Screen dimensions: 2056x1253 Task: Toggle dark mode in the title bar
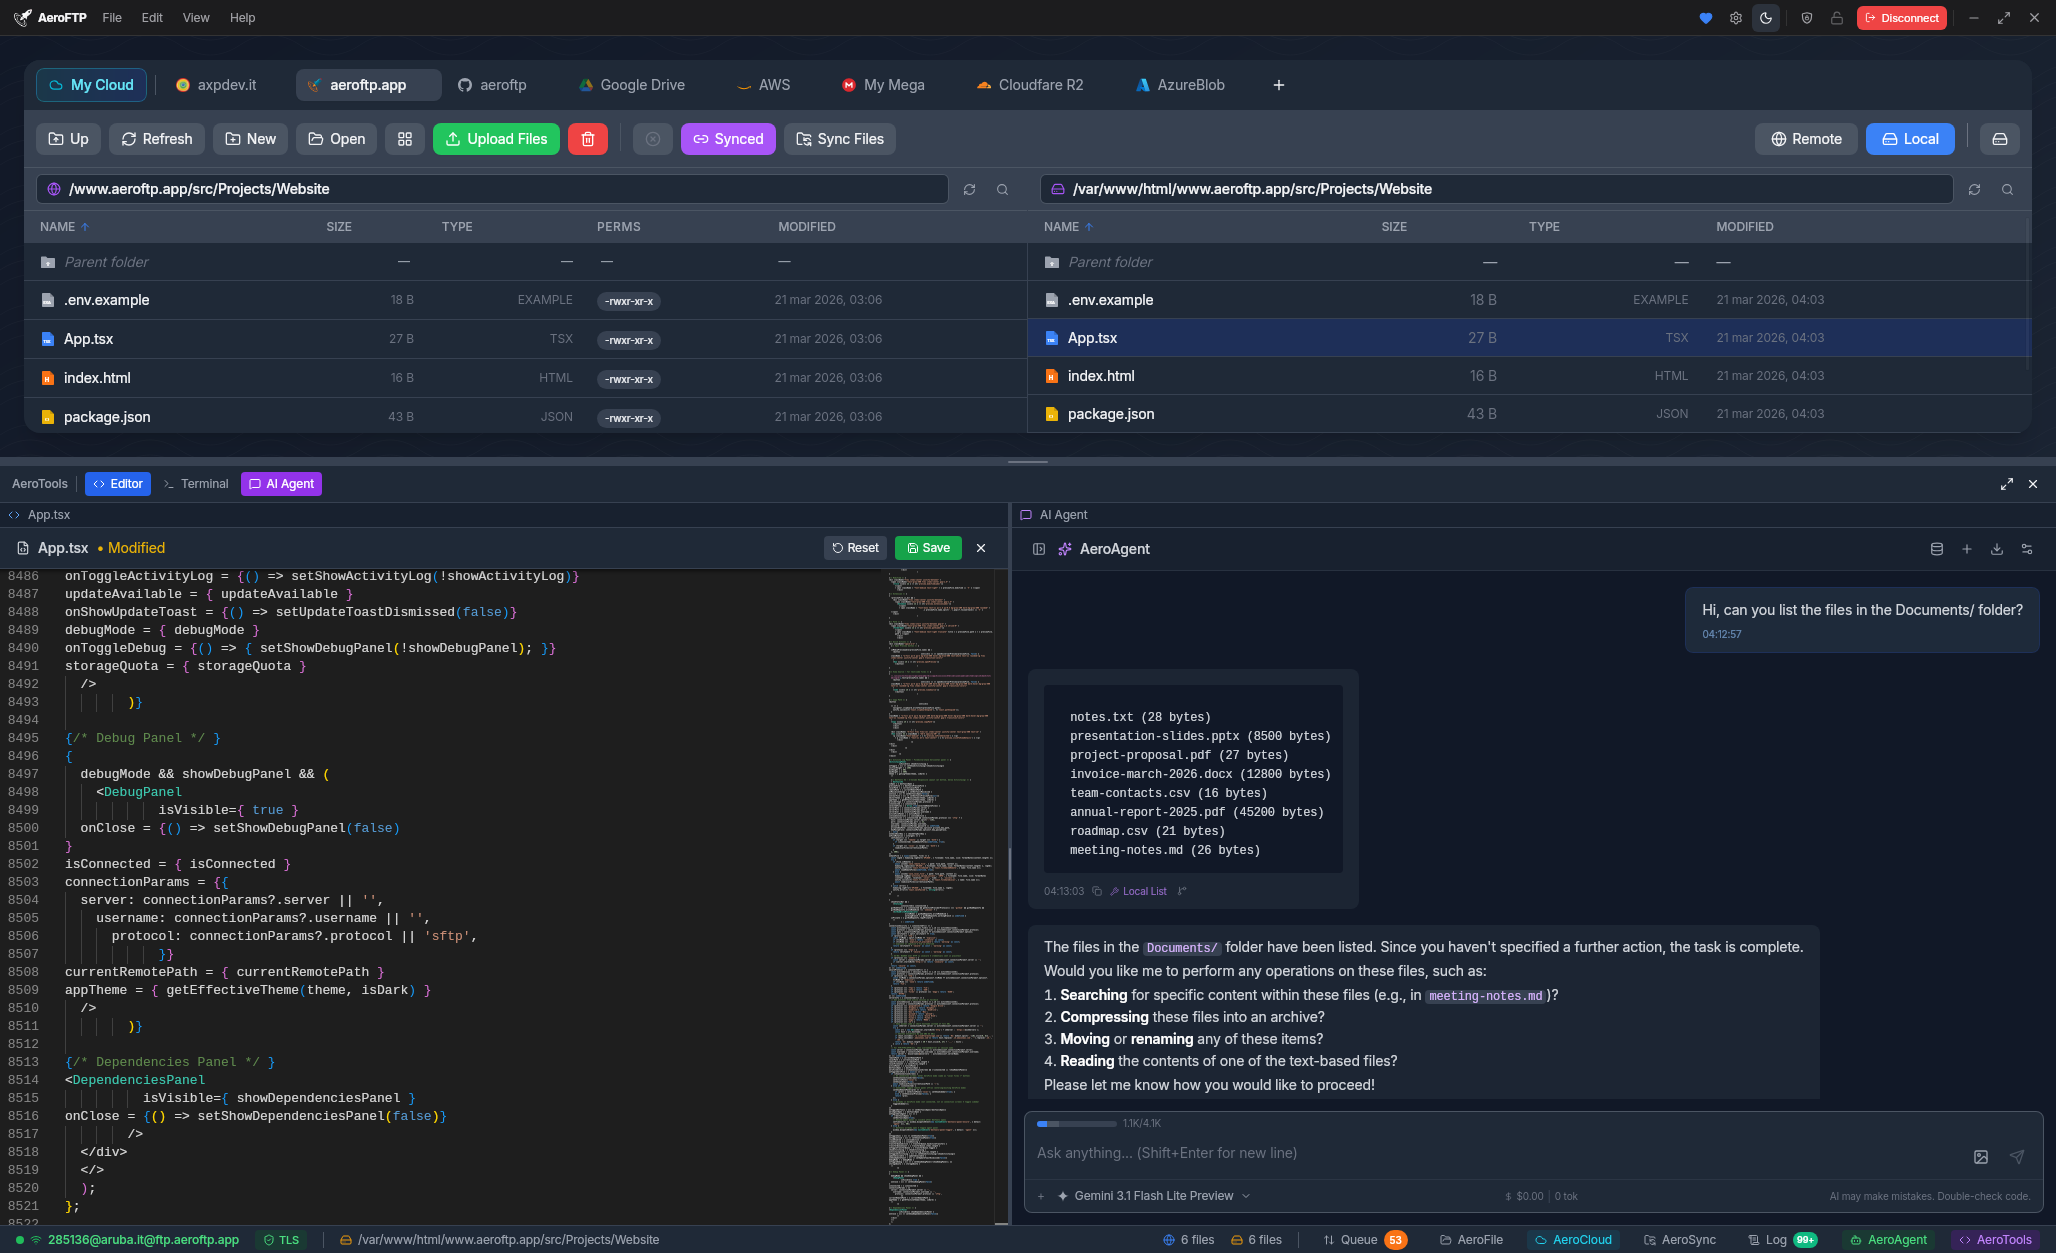pyautogui.click(x=1766, y=17)
